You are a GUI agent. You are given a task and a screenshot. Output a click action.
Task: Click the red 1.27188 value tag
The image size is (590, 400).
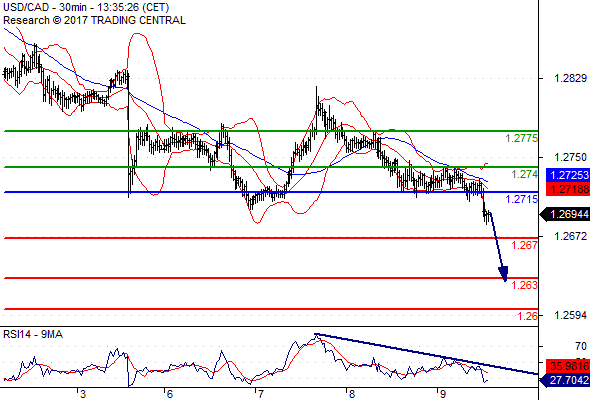coord(568,189)
